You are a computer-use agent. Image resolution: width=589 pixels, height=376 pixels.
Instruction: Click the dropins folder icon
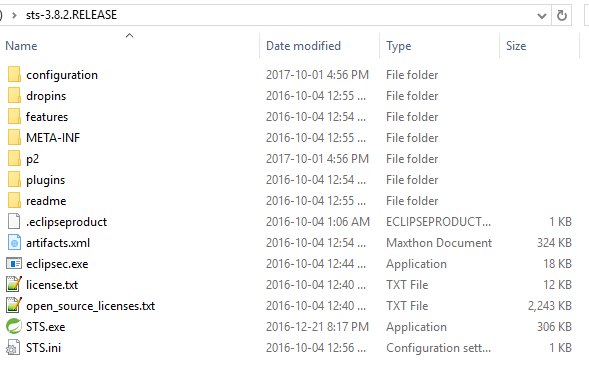pyautogui.click(x=14, y=95)
